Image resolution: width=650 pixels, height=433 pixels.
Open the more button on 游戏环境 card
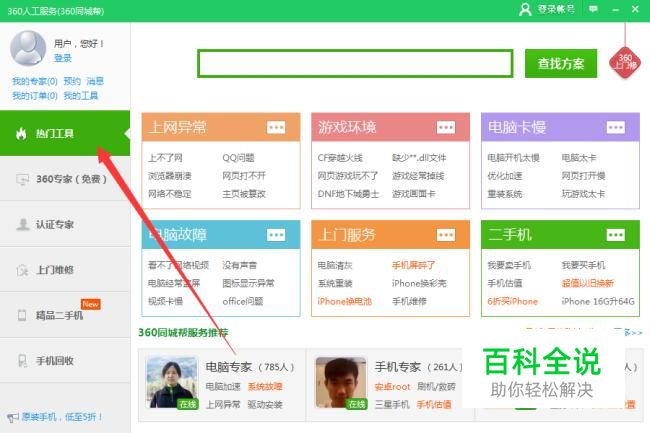click(446, 127)
